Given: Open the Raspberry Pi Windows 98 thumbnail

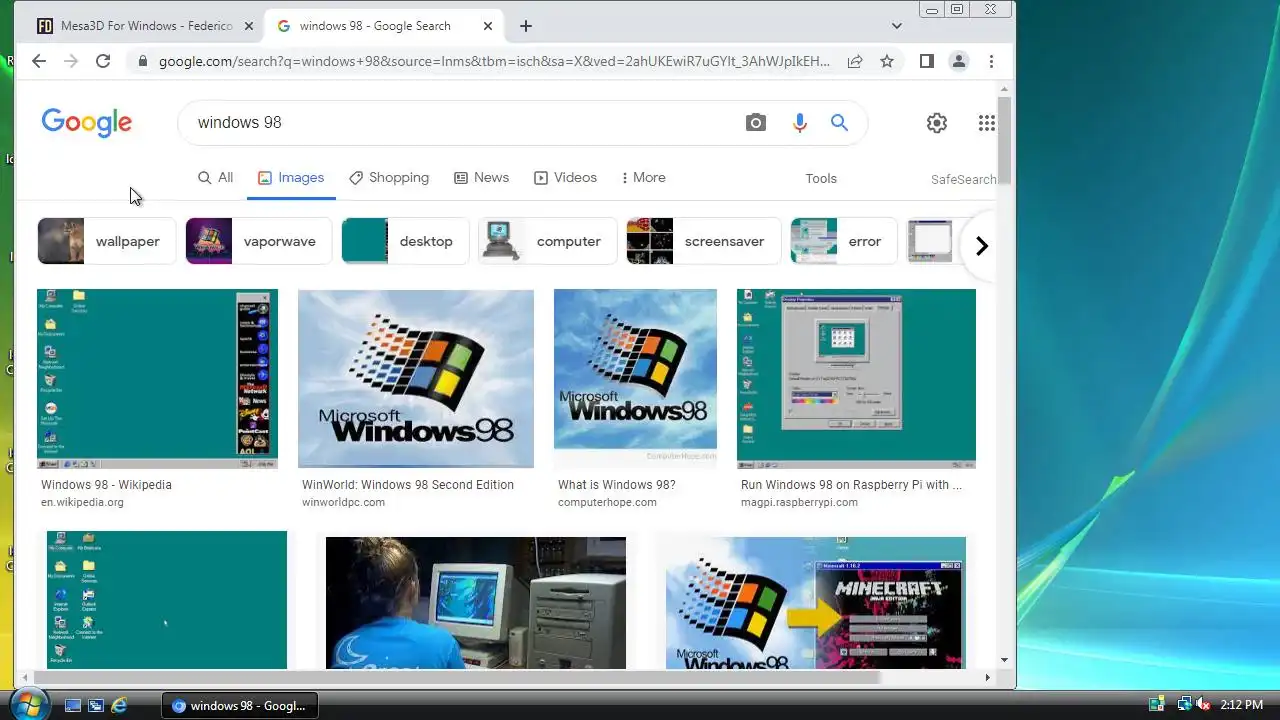Looking at the screenshot, I should point(856,379).
